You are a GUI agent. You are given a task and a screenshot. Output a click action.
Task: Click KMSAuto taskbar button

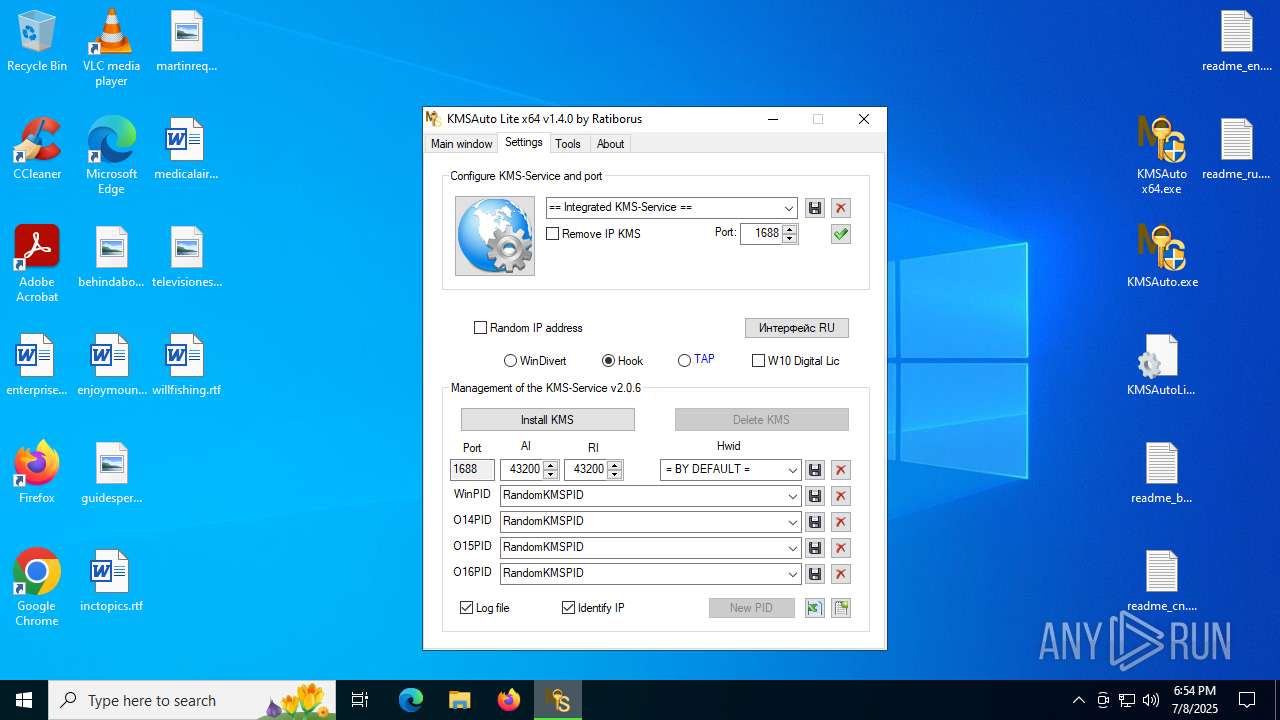pos(558,700)
